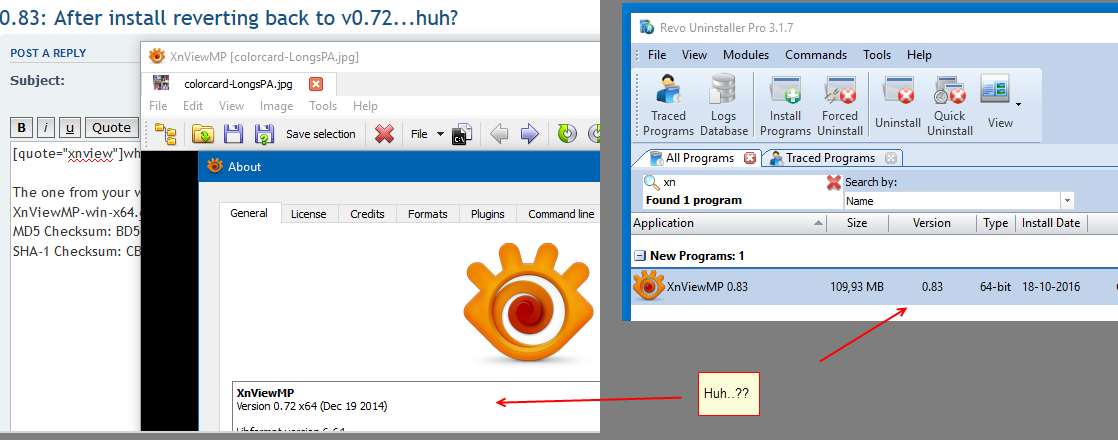Select the colorcard-LongsPA.jpg tab thumbnail
The width and height of the screenshot is (1118, 440).
(161, 83)
